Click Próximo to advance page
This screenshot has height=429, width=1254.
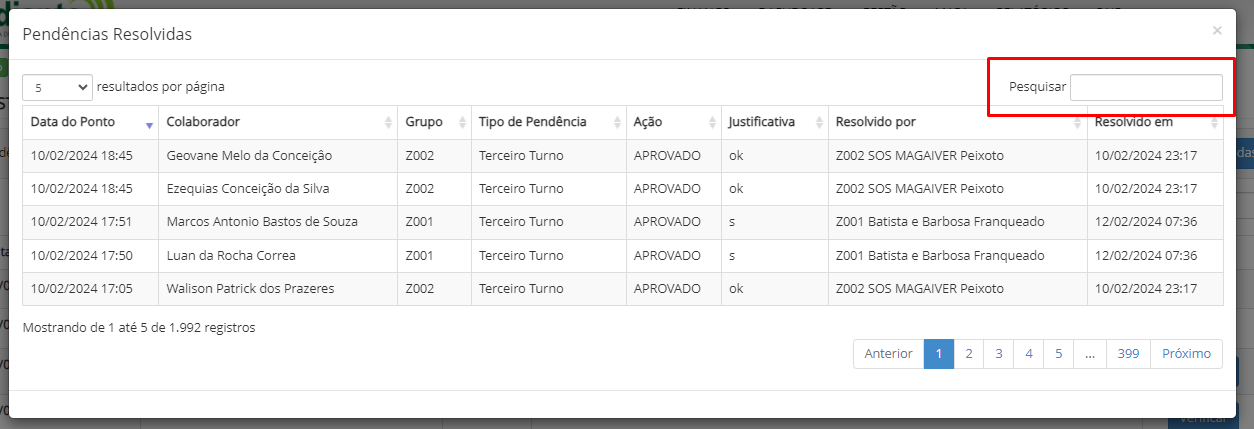pyautogui.click(x=1186, y=354)
